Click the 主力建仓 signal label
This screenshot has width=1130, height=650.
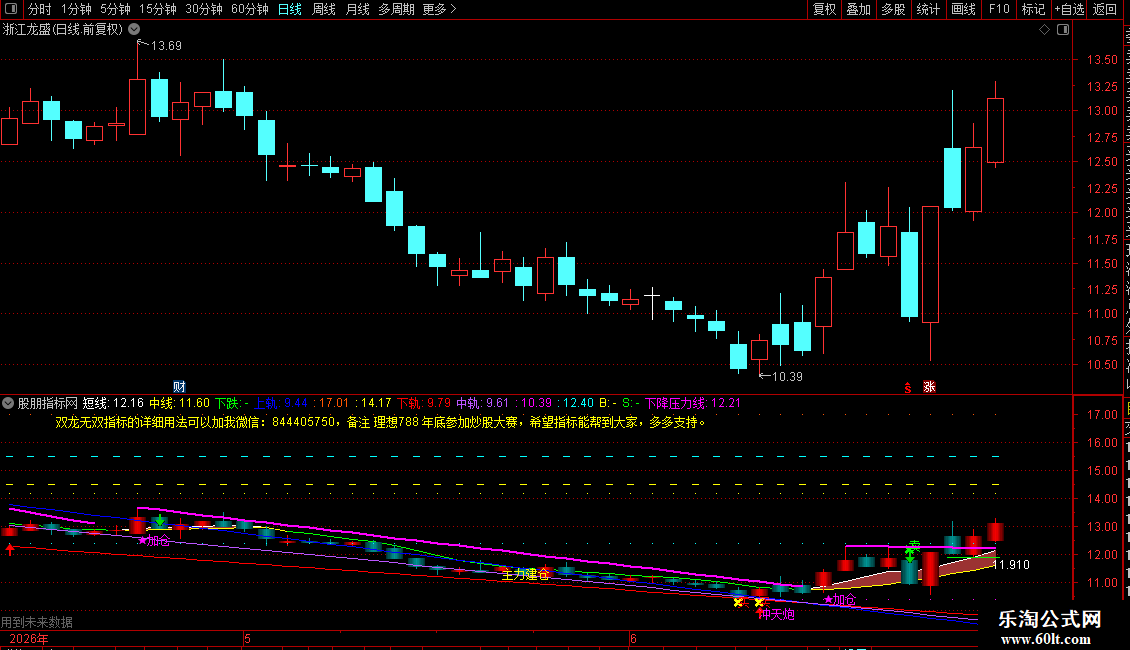pos(525,574)
